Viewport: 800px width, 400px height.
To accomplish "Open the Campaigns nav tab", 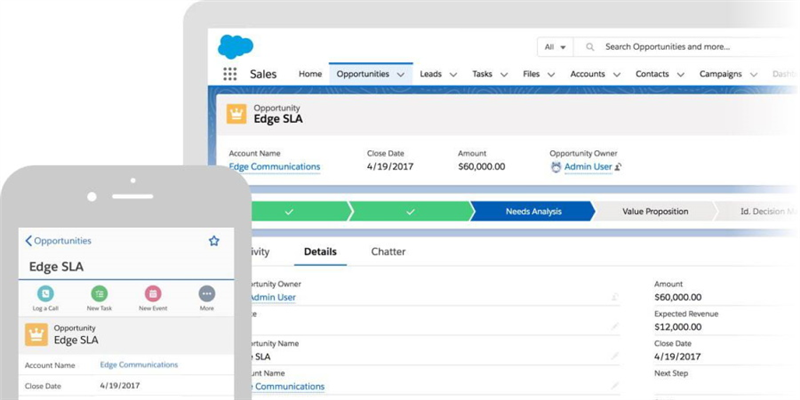I will coord(720,74).
